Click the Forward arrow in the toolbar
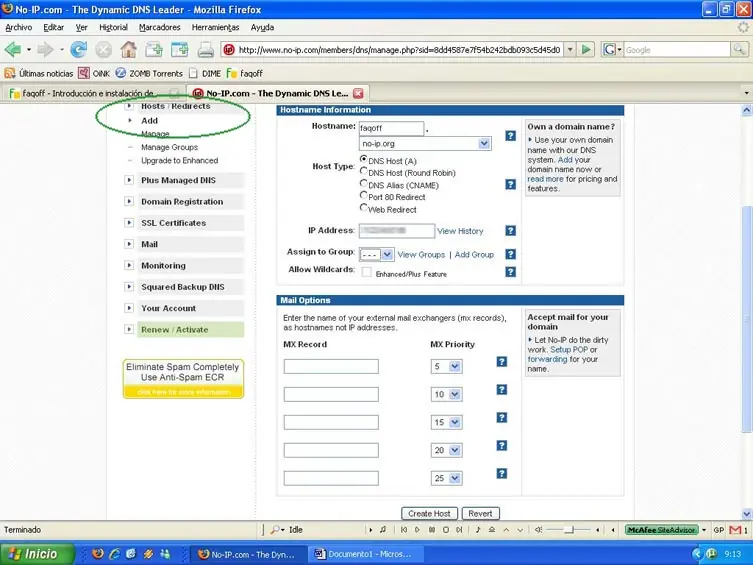The width and height of the screenshot is (753, 565). tap(45, 49)
